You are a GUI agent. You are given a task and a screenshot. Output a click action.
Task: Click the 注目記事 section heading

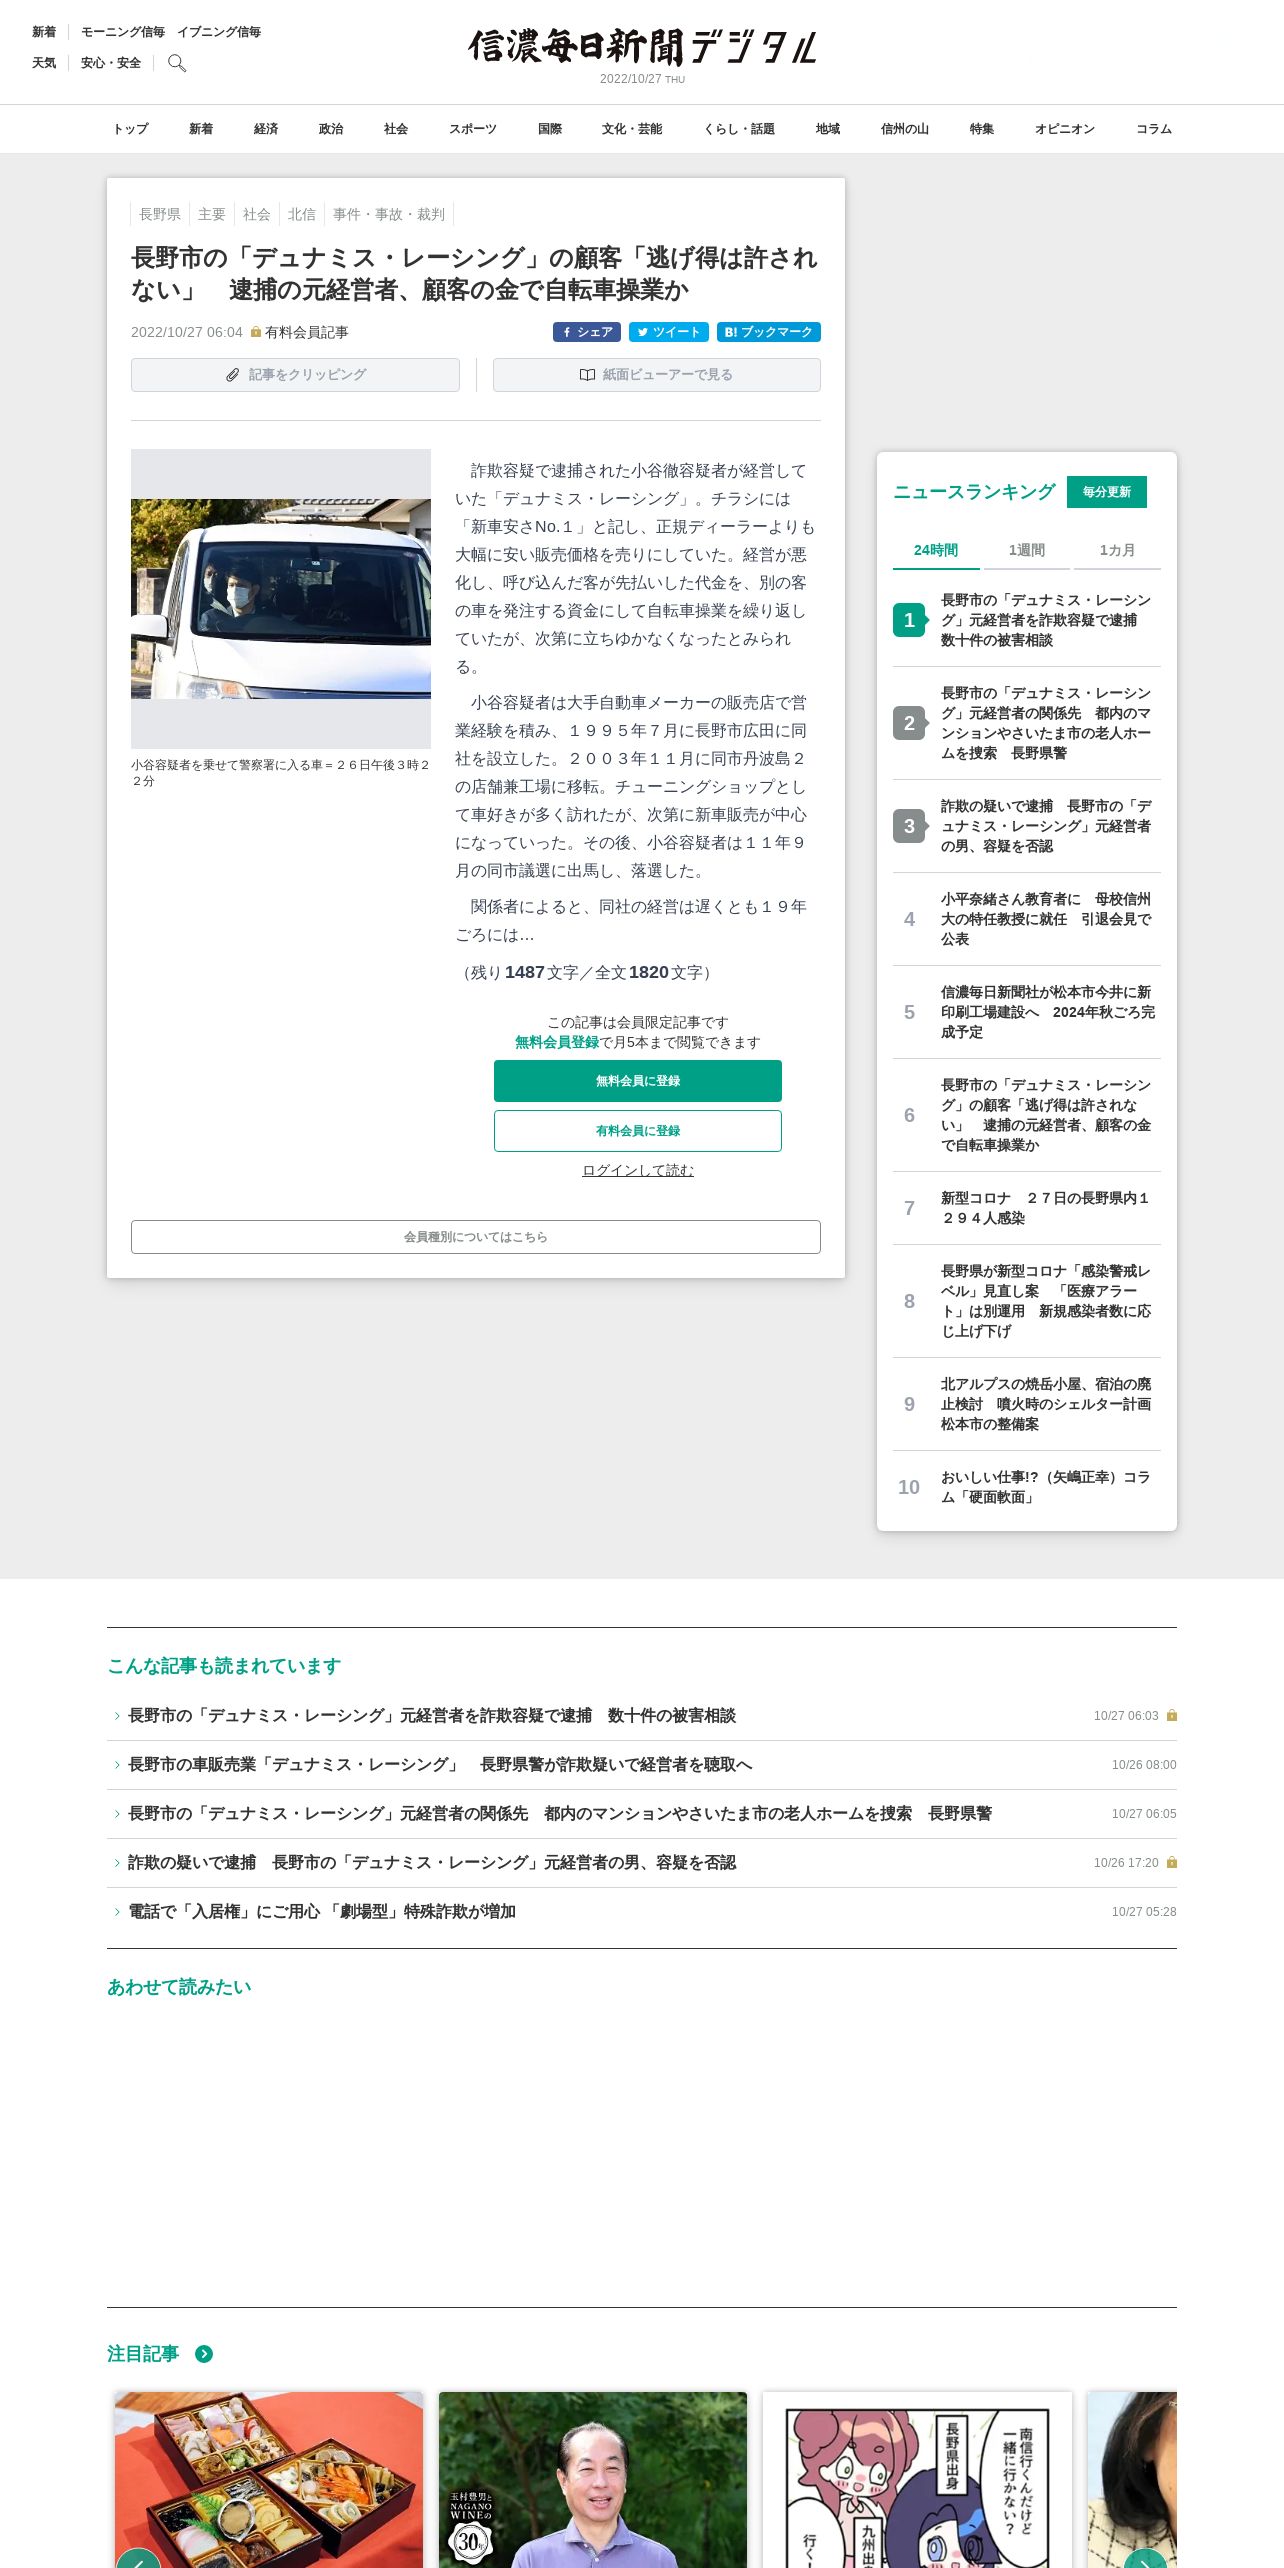point(143,2354)
